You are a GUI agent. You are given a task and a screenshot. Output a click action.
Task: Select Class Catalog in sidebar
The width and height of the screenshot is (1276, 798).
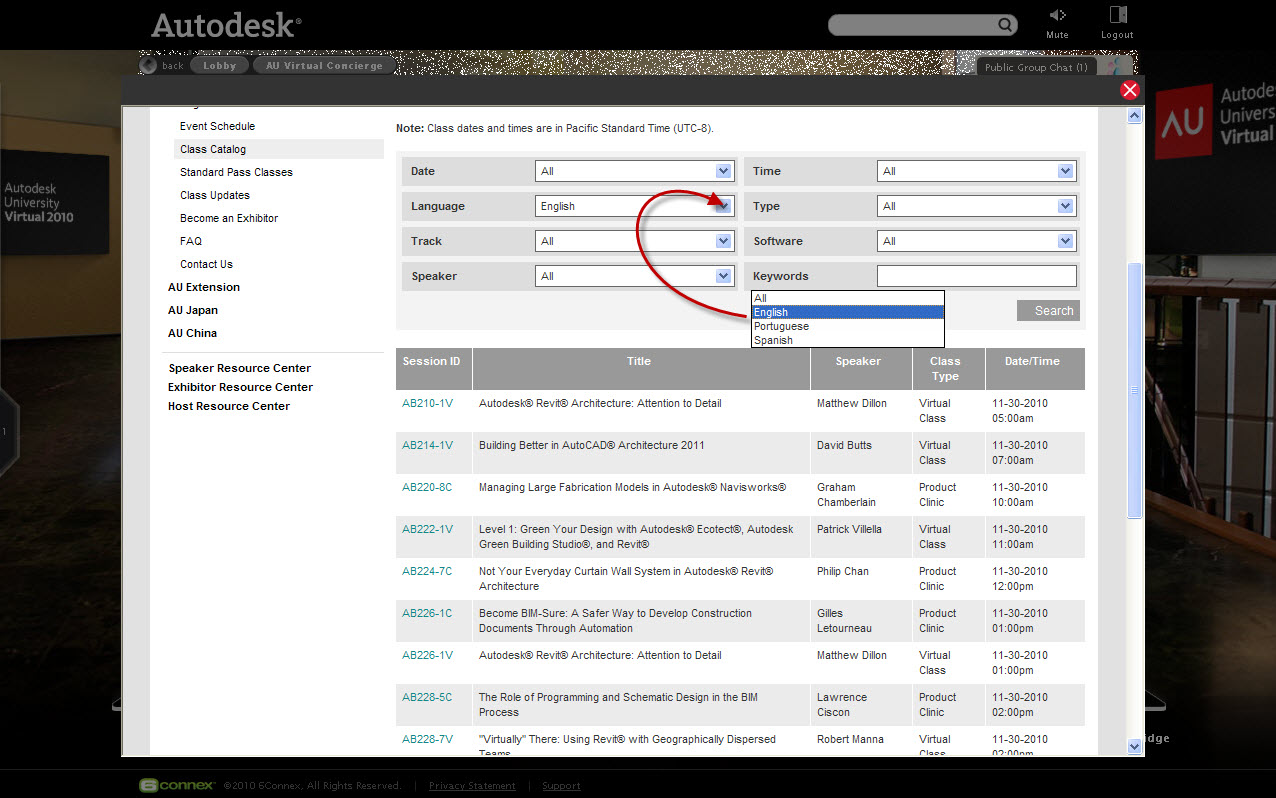(x=278, y=149)
